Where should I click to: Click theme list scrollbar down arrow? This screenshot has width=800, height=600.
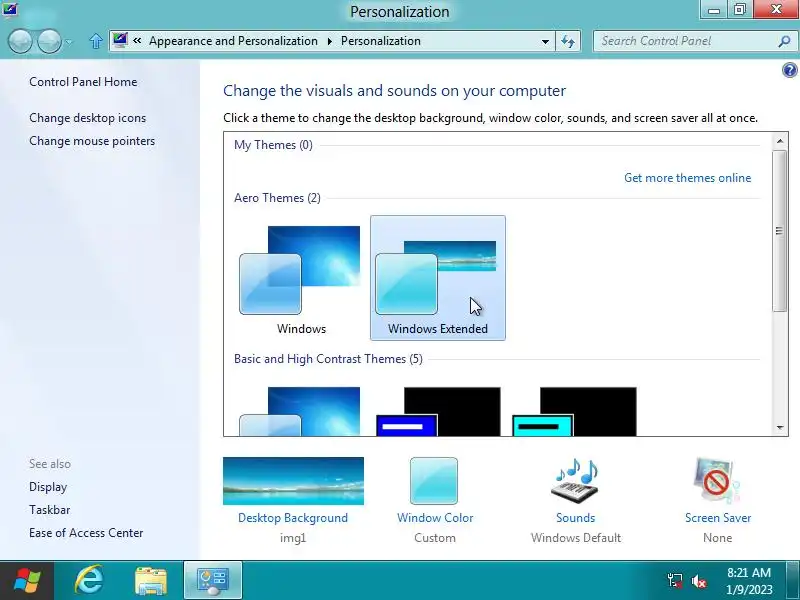(x=780, y=428)
